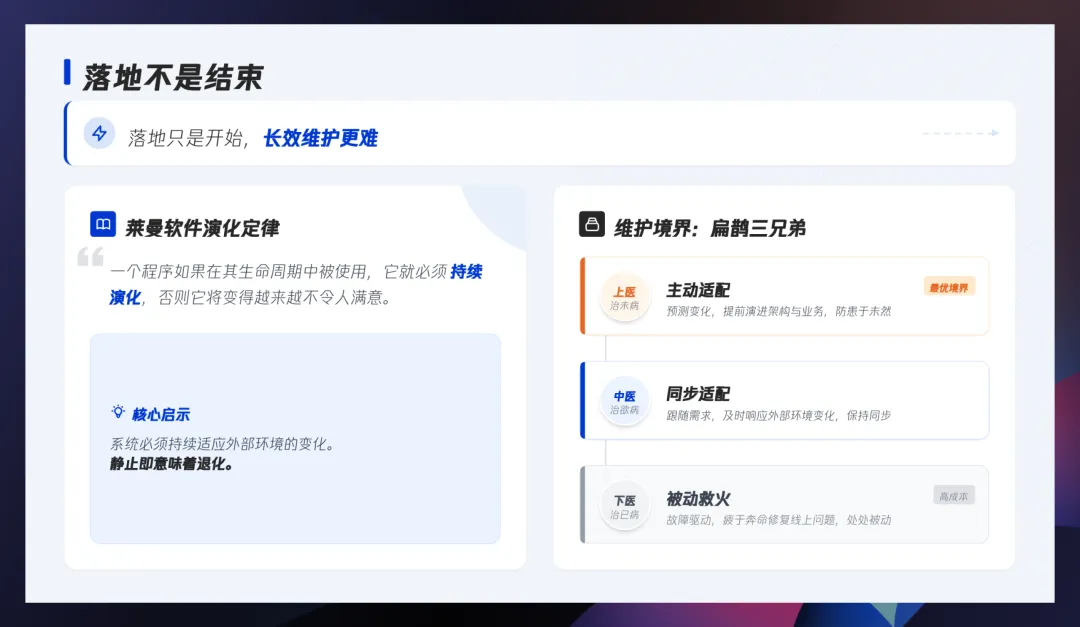Click the quotation mark icon
This screenshot has width=1080, height=627.
(x=90, y=257)
